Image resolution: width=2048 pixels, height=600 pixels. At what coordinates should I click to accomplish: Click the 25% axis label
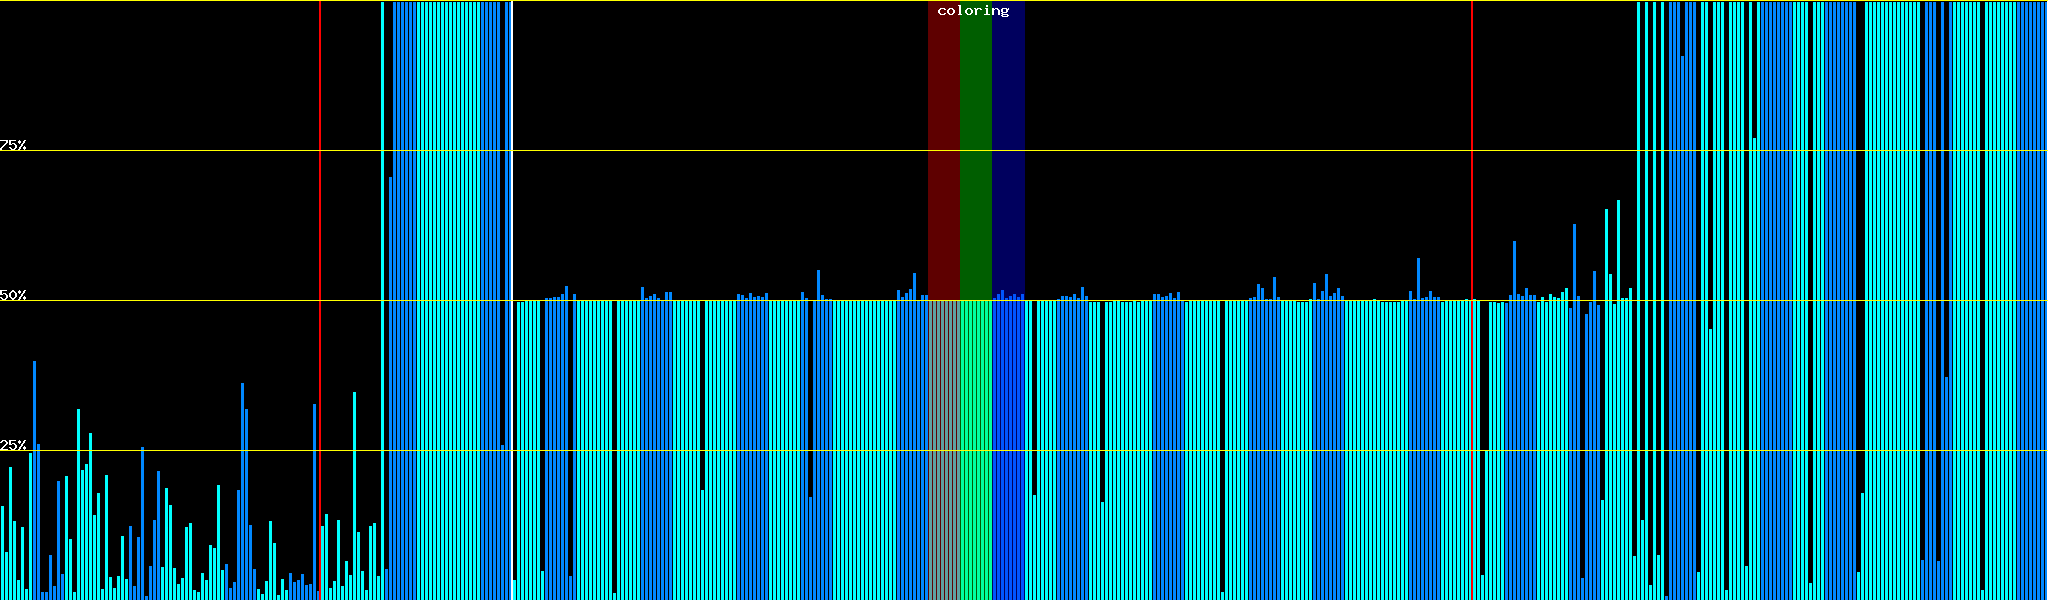[x=13, y=445]
